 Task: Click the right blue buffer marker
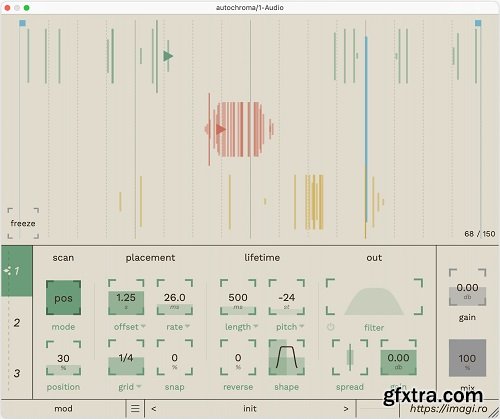[478, 23]
